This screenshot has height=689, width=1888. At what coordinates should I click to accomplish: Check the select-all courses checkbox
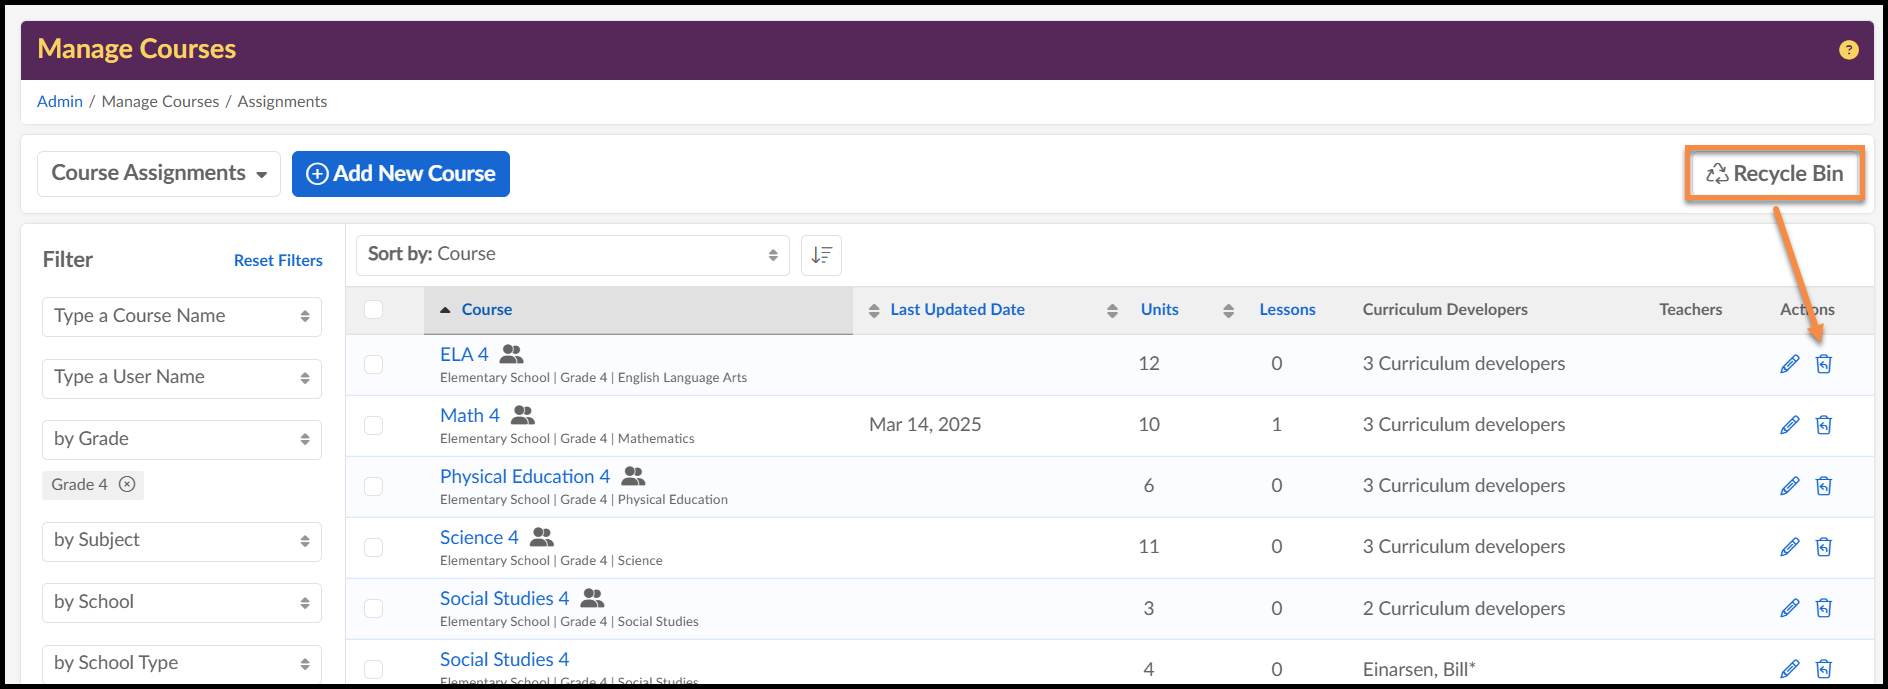374,310
